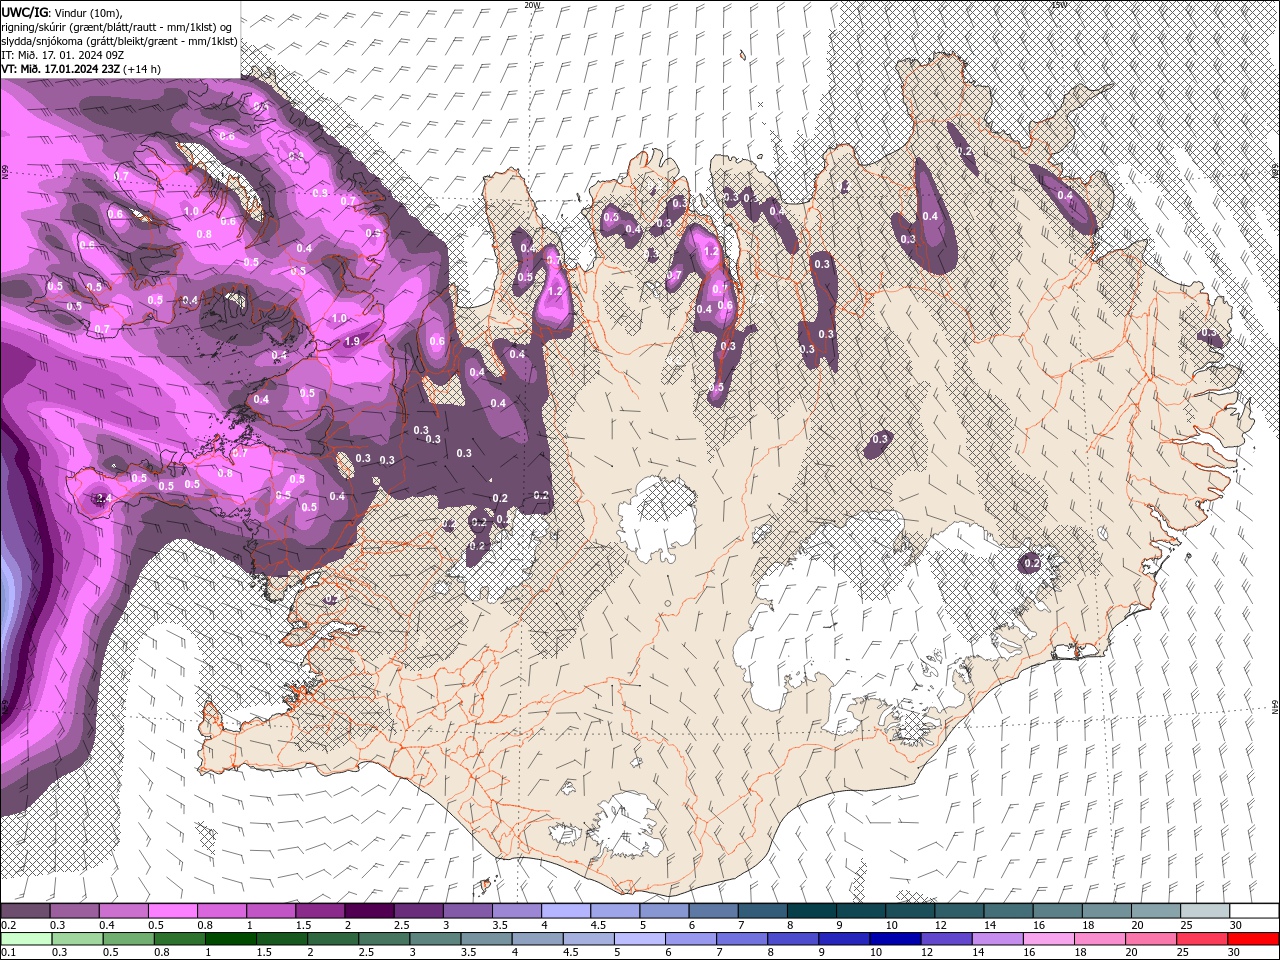Click the dark grey-purple 0.2–0.3 snow legend swatch
The image size is (1280, 960).
[25, 911]
